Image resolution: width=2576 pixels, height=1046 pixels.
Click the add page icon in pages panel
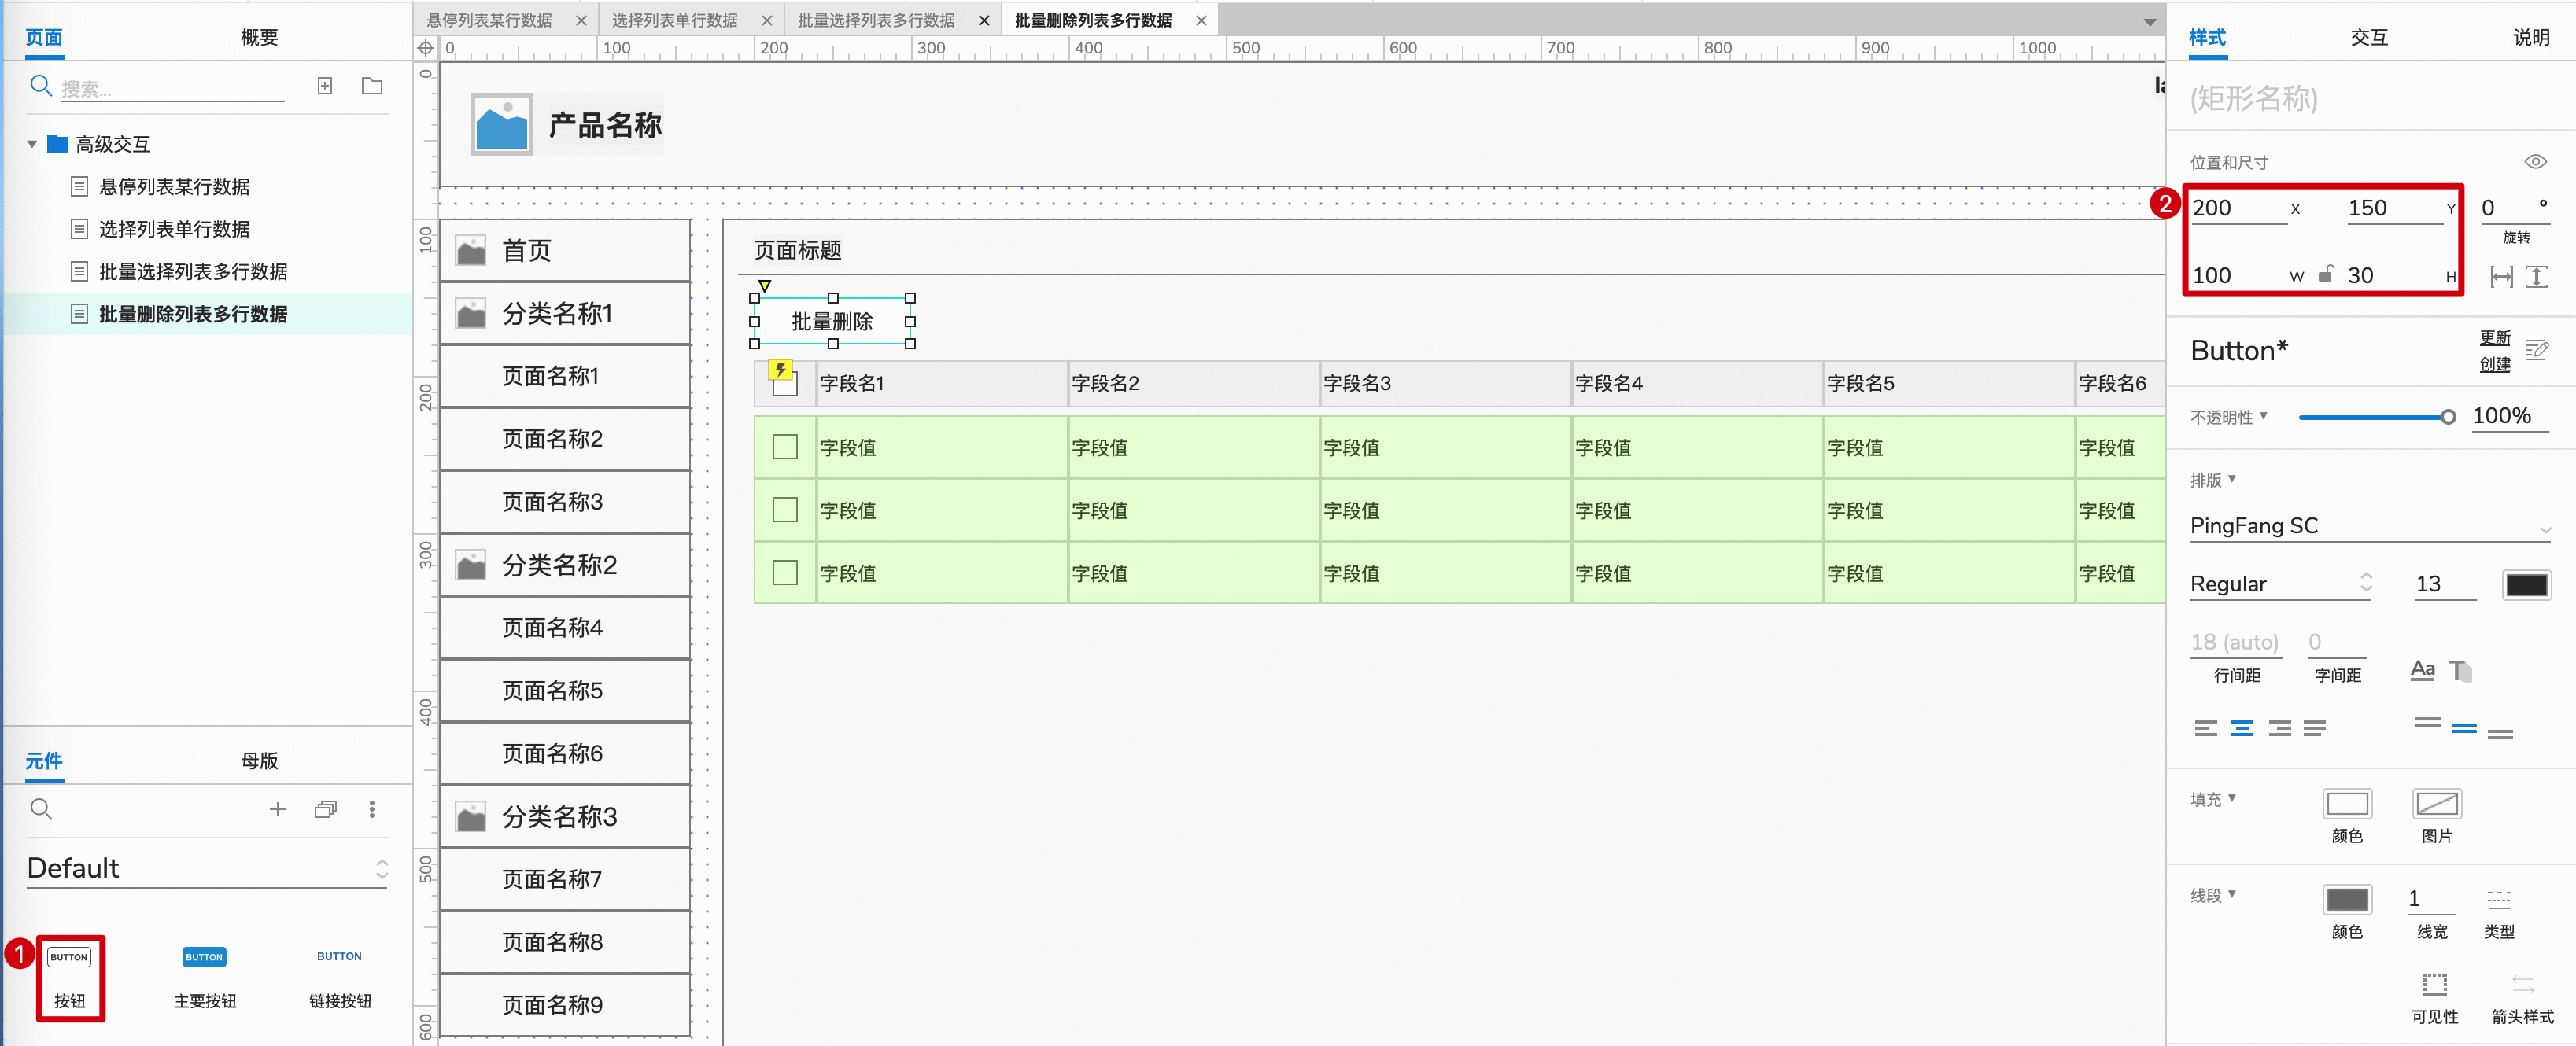(325, 86)
